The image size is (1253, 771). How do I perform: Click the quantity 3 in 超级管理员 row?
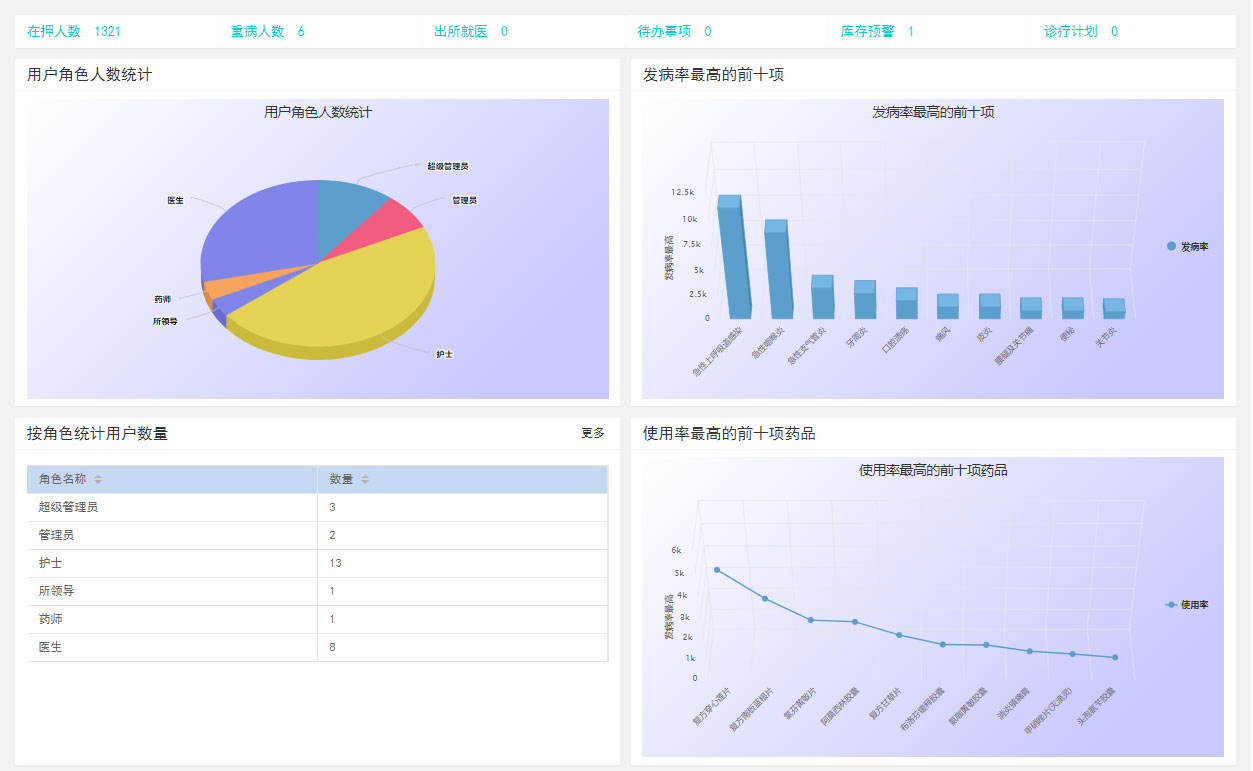coord(333,507)
